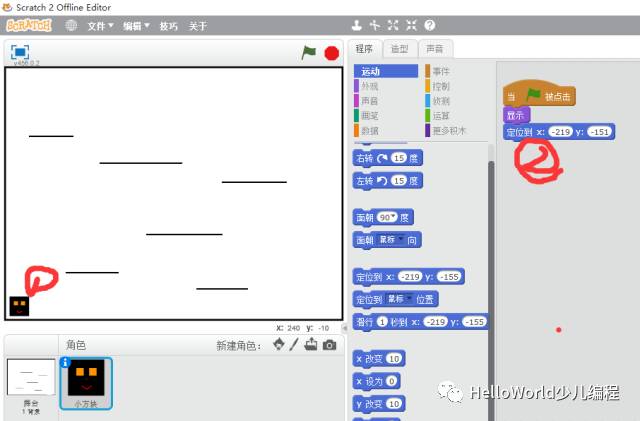Click the green flag to start the project
Screen dimensions: 640x421
(309, 53)
